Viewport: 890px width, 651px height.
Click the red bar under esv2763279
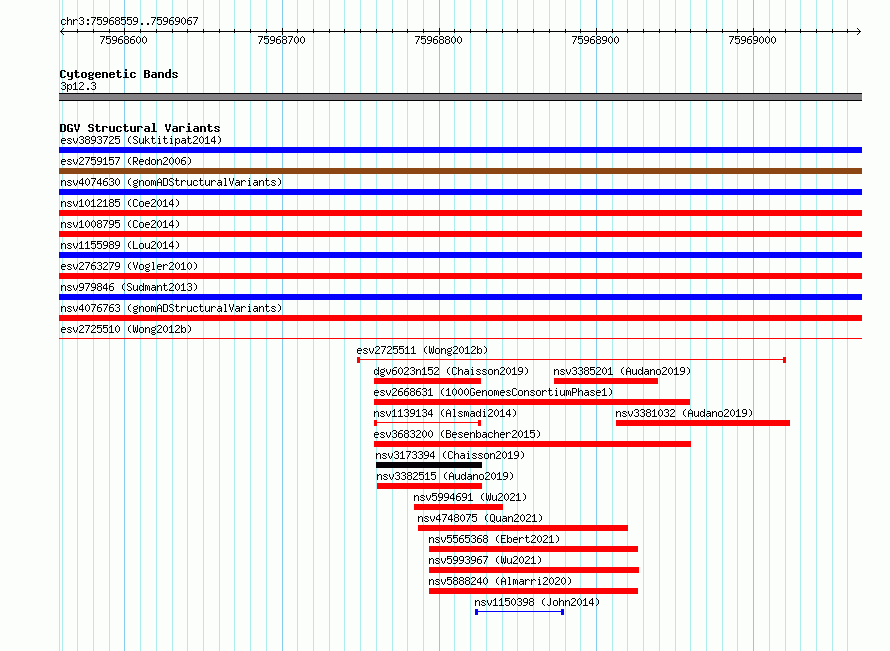[460, 276]
